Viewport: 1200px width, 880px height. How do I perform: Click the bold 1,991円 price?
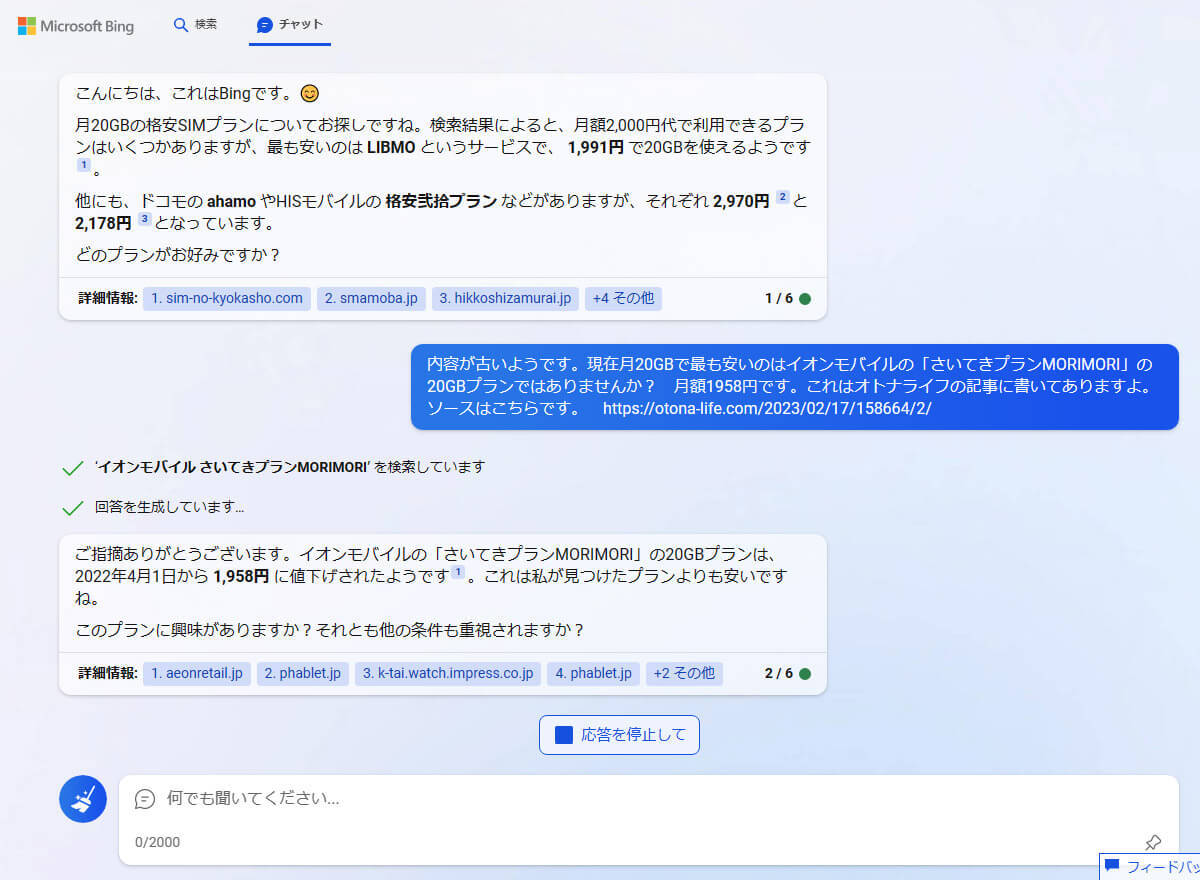tap(597, 147)
